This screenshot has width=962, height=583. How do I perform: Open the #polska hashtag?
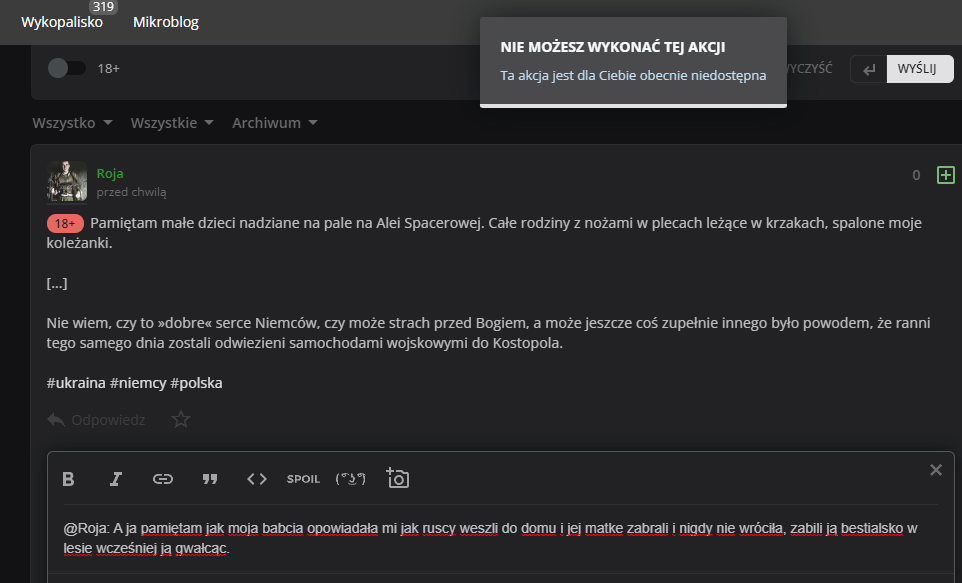(196, 383)
